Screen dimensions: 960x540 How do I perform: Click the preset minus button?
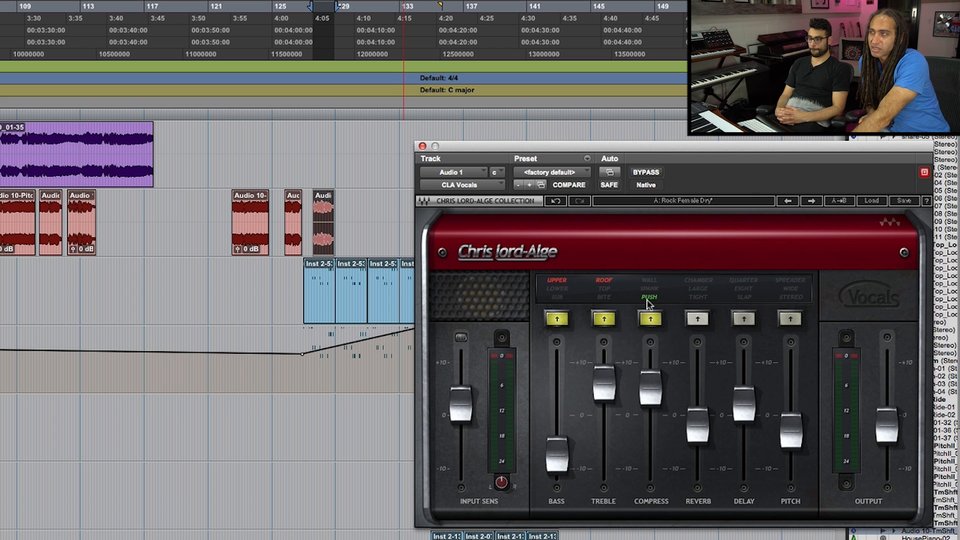pos(519,185)
